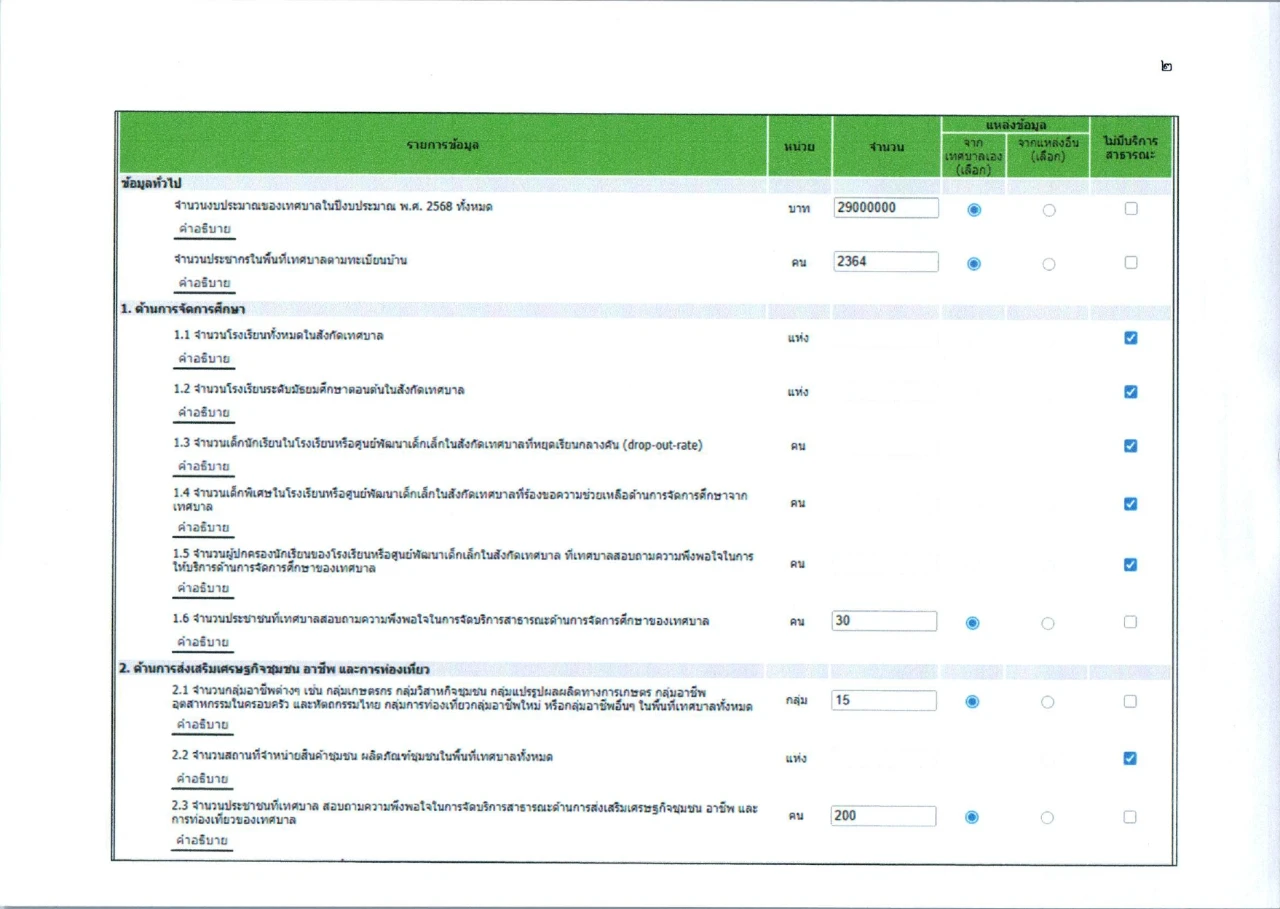Click the 'จำนวน' column header
Screen dimensions: 1280x909
[x=886, y=147]
